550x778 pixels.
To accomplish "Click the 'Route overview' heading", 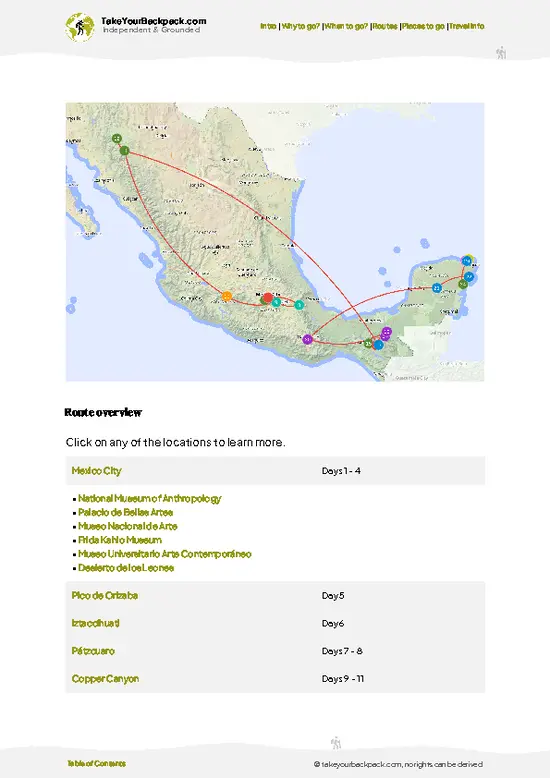I will point(103,412).
